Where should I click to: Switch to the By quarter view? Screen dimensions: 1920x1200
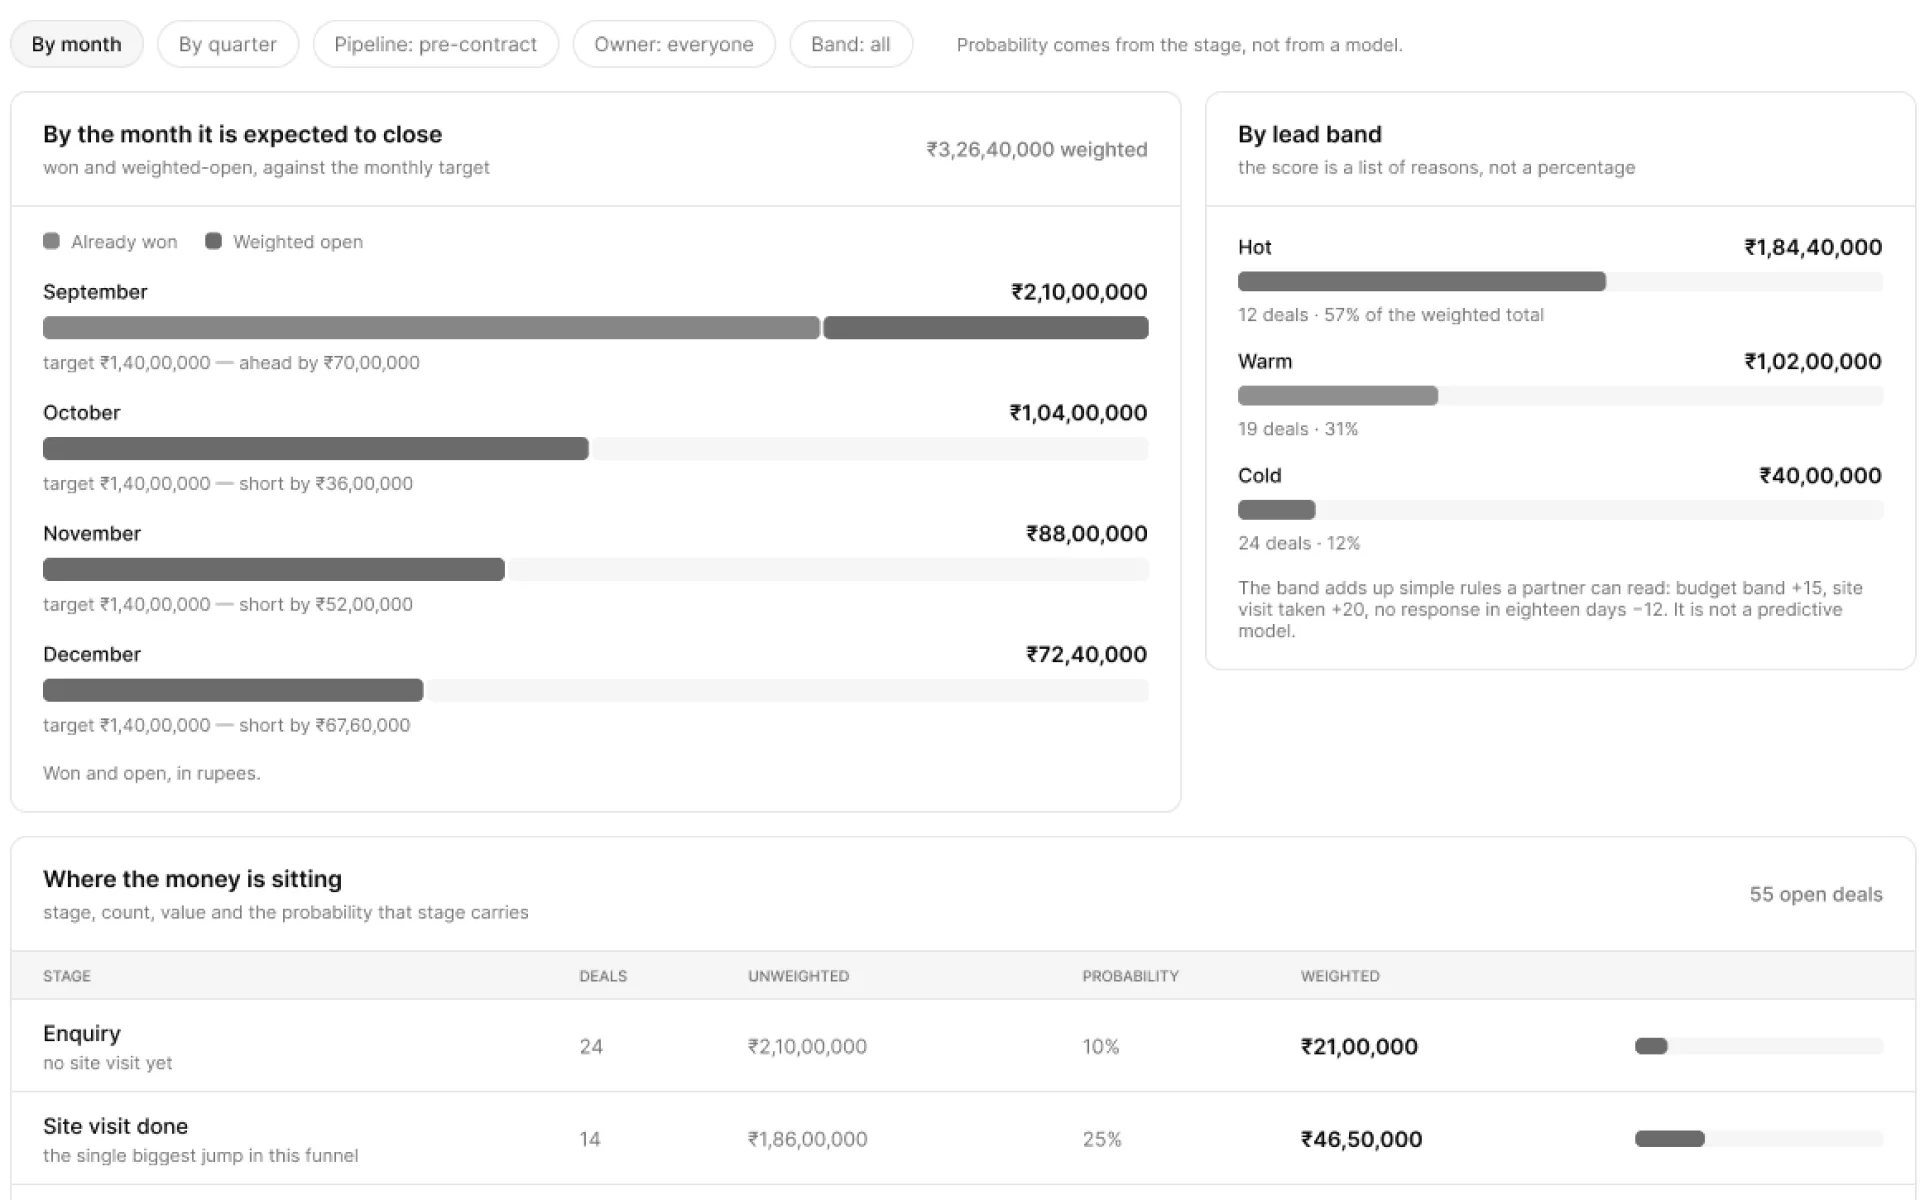(x=228, y=44)
